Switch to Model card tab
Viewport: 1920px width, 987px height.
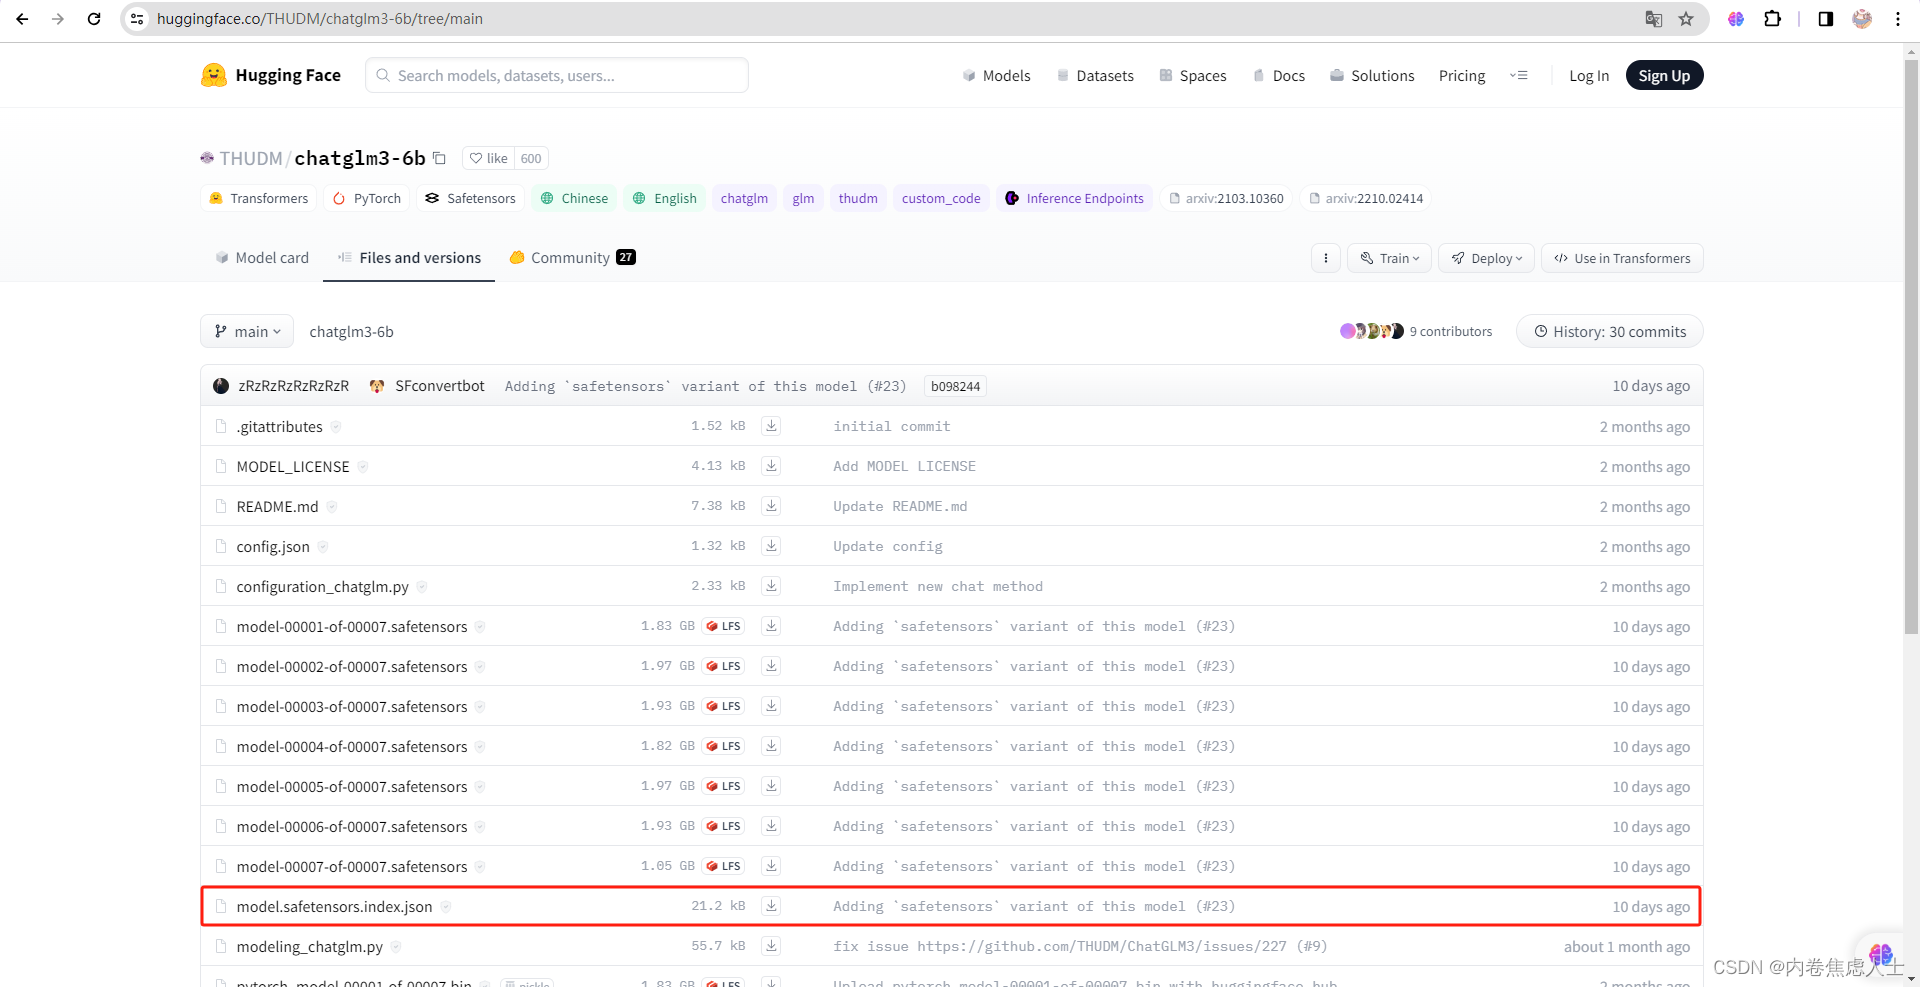pyautogui.click(x=262, y=258)
